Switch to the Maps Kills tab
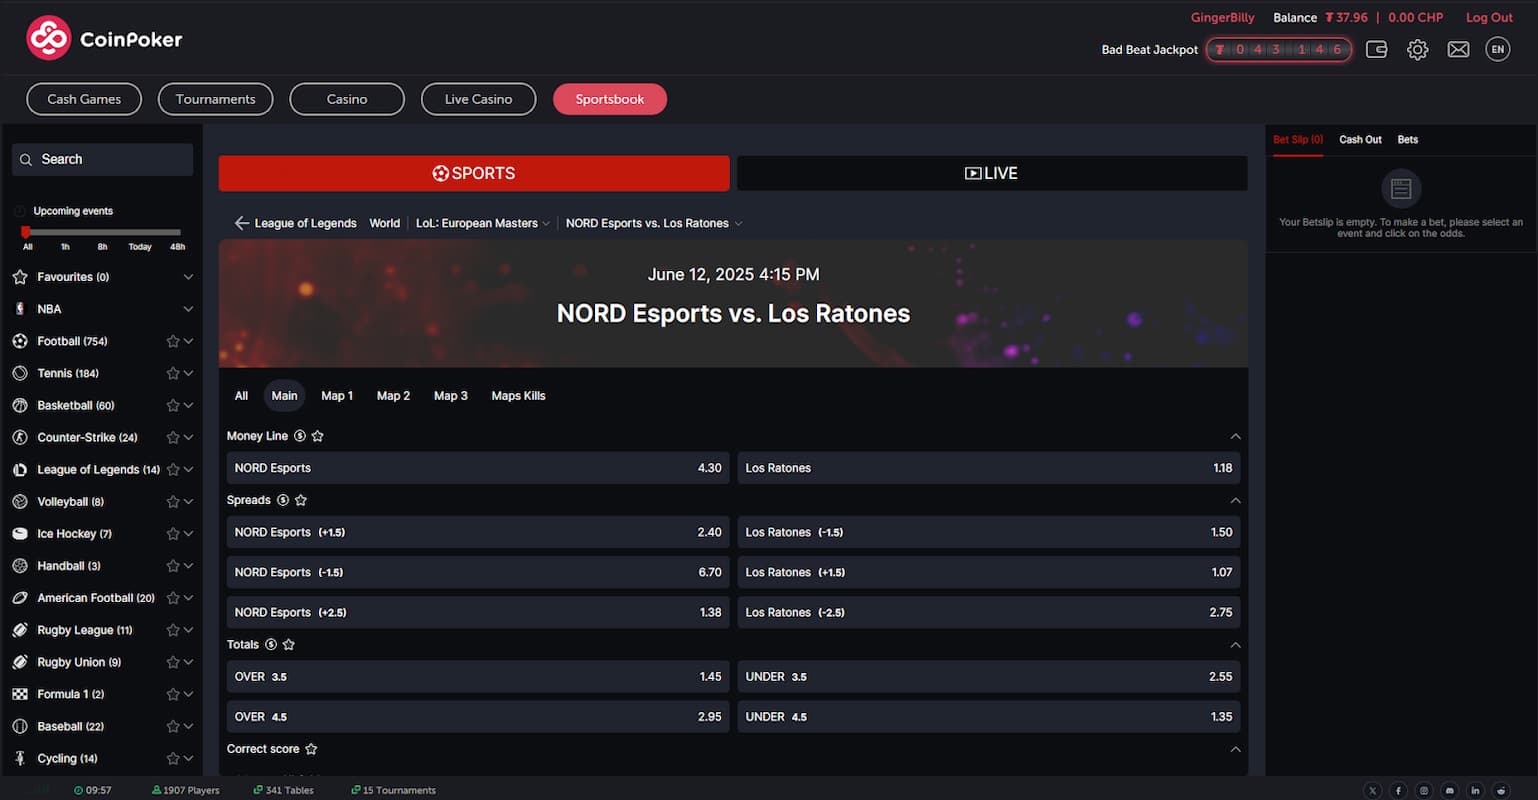Screen dimensions: 1538x800 pyautogui.click(x=518, y=396)
